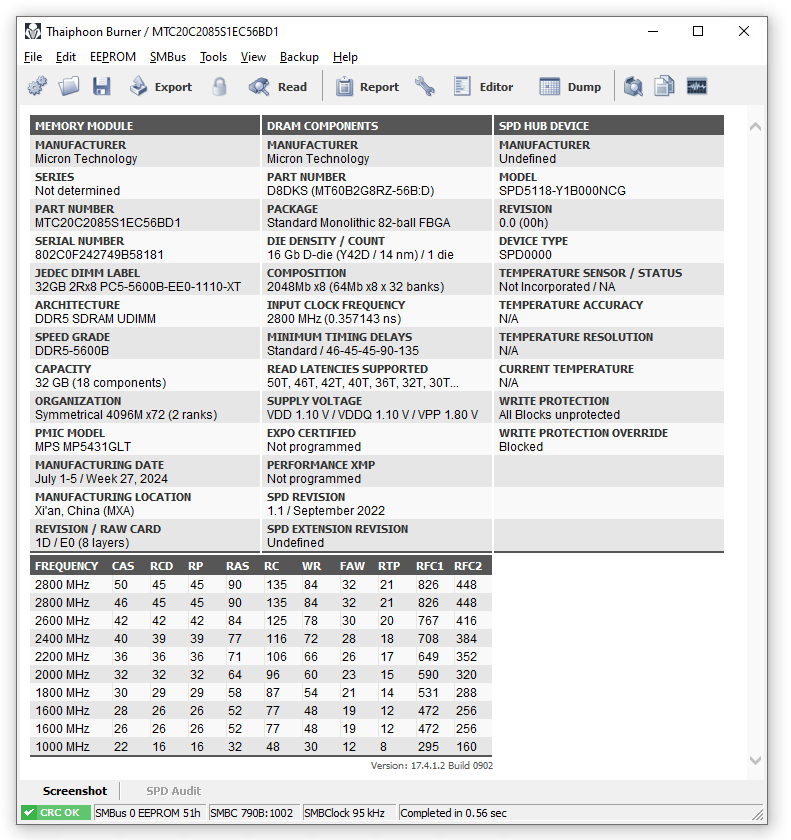The width and height of the screenshot is (791, 840).
Task: Click the All Blocks unprotected value
Action: [560, 415]
